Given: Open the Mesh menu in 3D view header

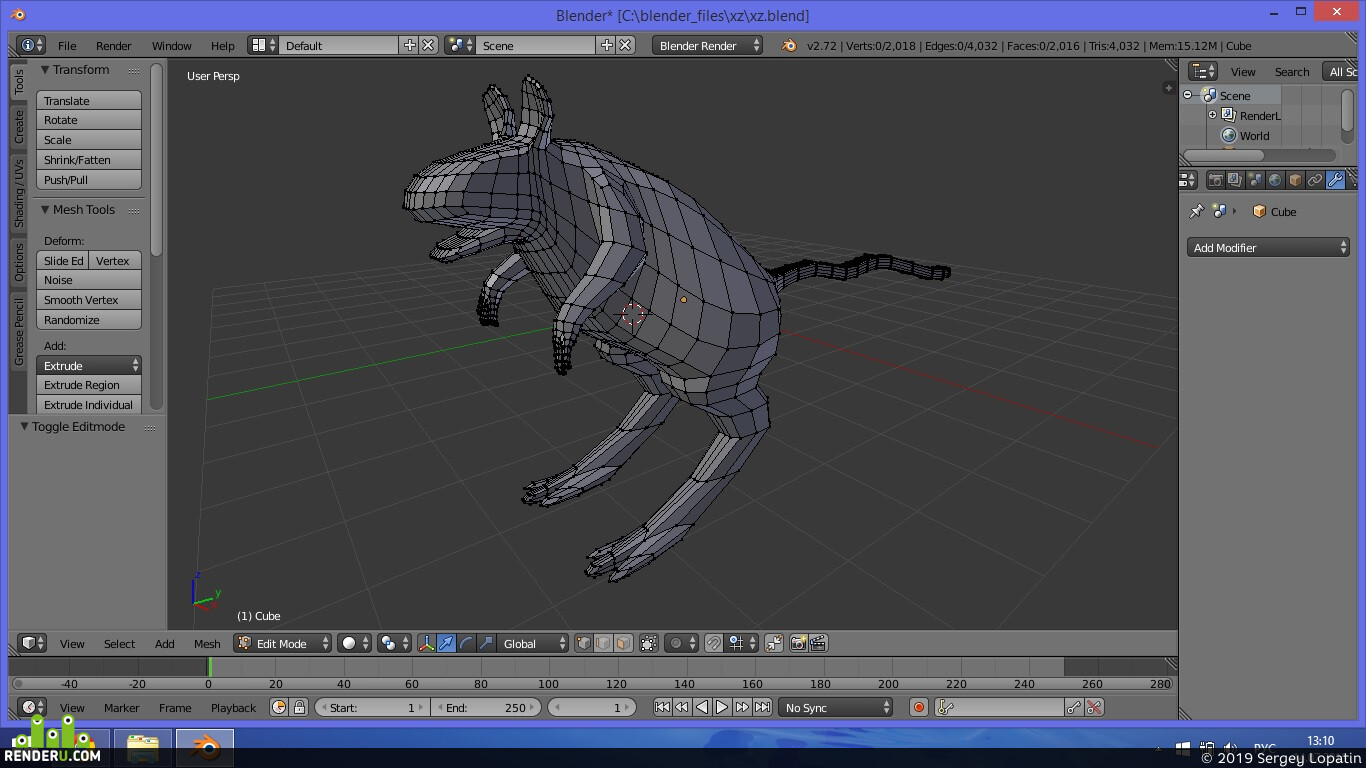Looking at the screenshot, I should [x=207, y=644].
